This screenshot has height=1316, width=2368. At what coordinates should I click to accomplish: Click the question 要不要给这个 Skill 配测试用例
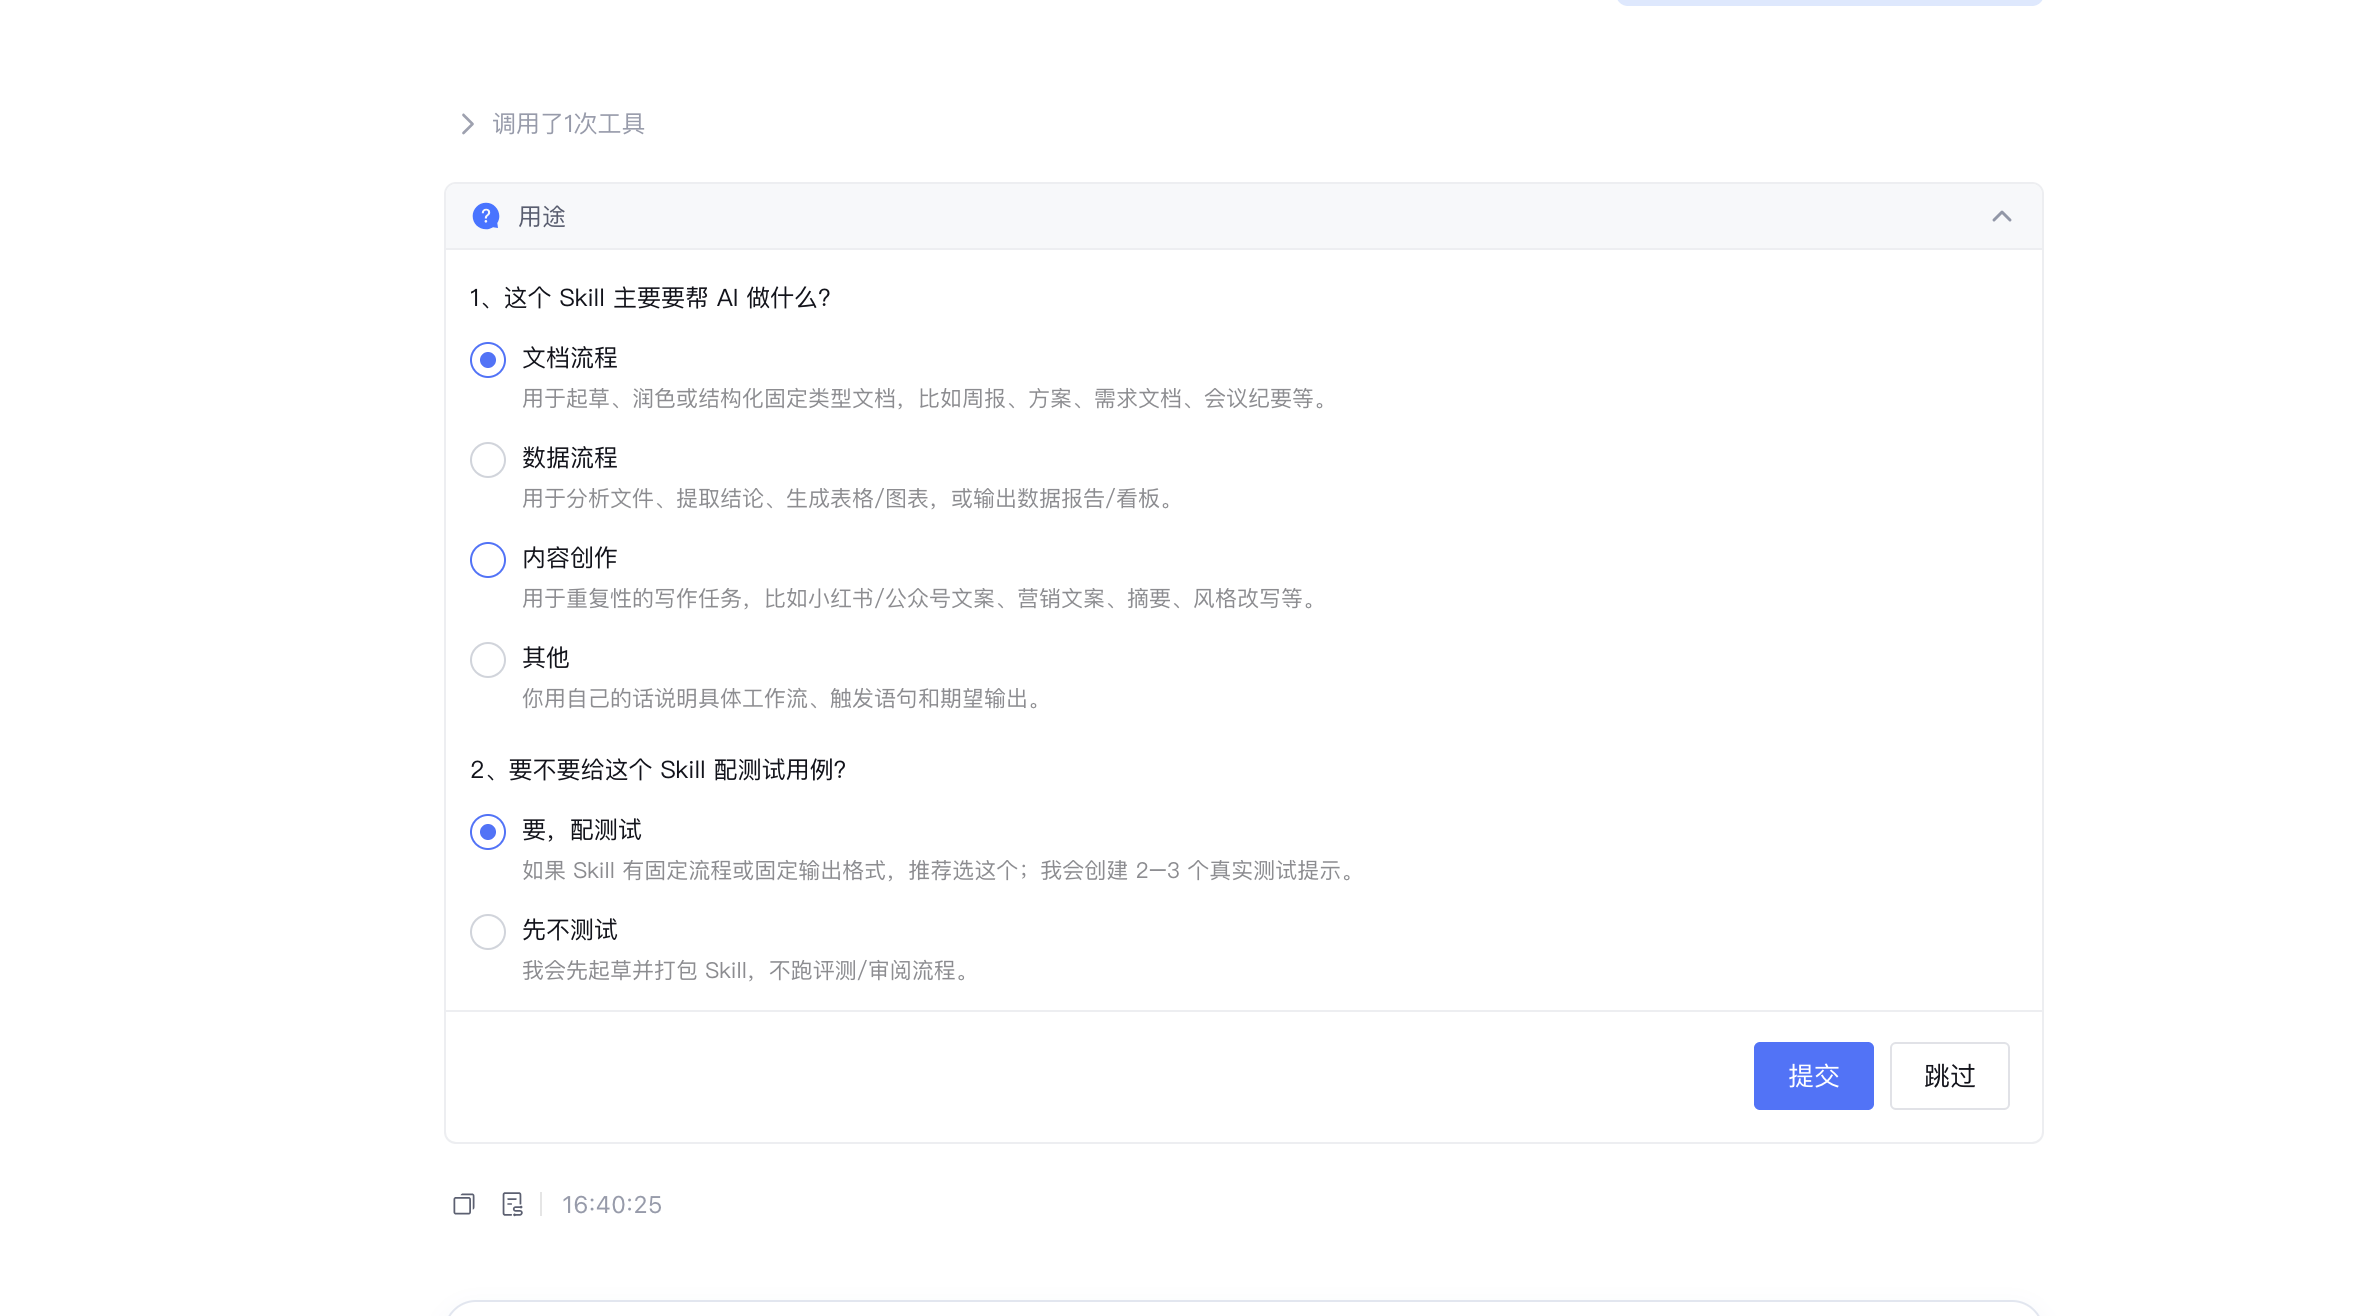(658, 770)
